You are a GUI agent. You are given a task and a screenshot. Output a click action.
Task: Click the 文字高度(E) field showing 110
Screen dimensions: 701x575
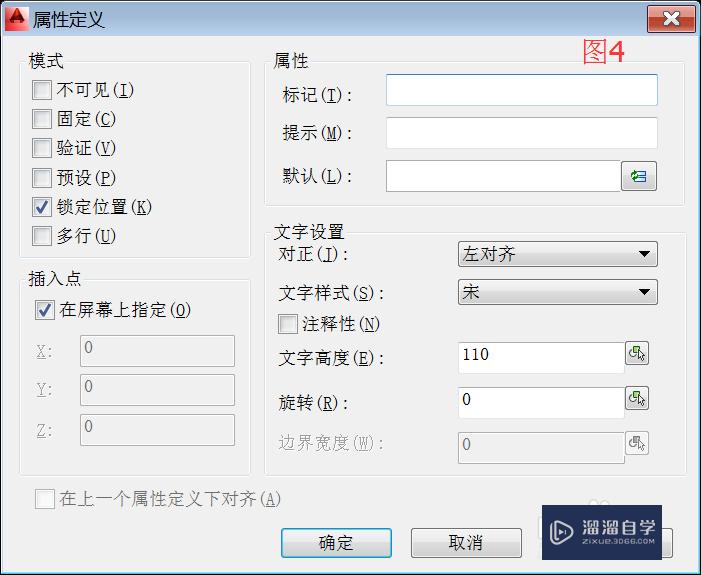(x=541, y=357)
